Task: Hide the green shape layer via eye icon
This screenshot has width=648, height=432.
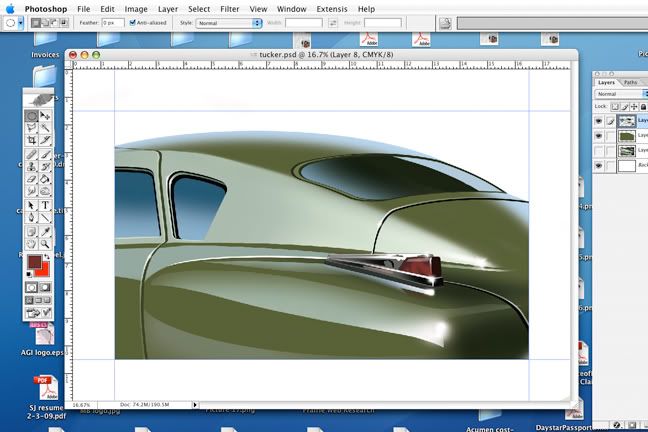Action: (598, 136)
